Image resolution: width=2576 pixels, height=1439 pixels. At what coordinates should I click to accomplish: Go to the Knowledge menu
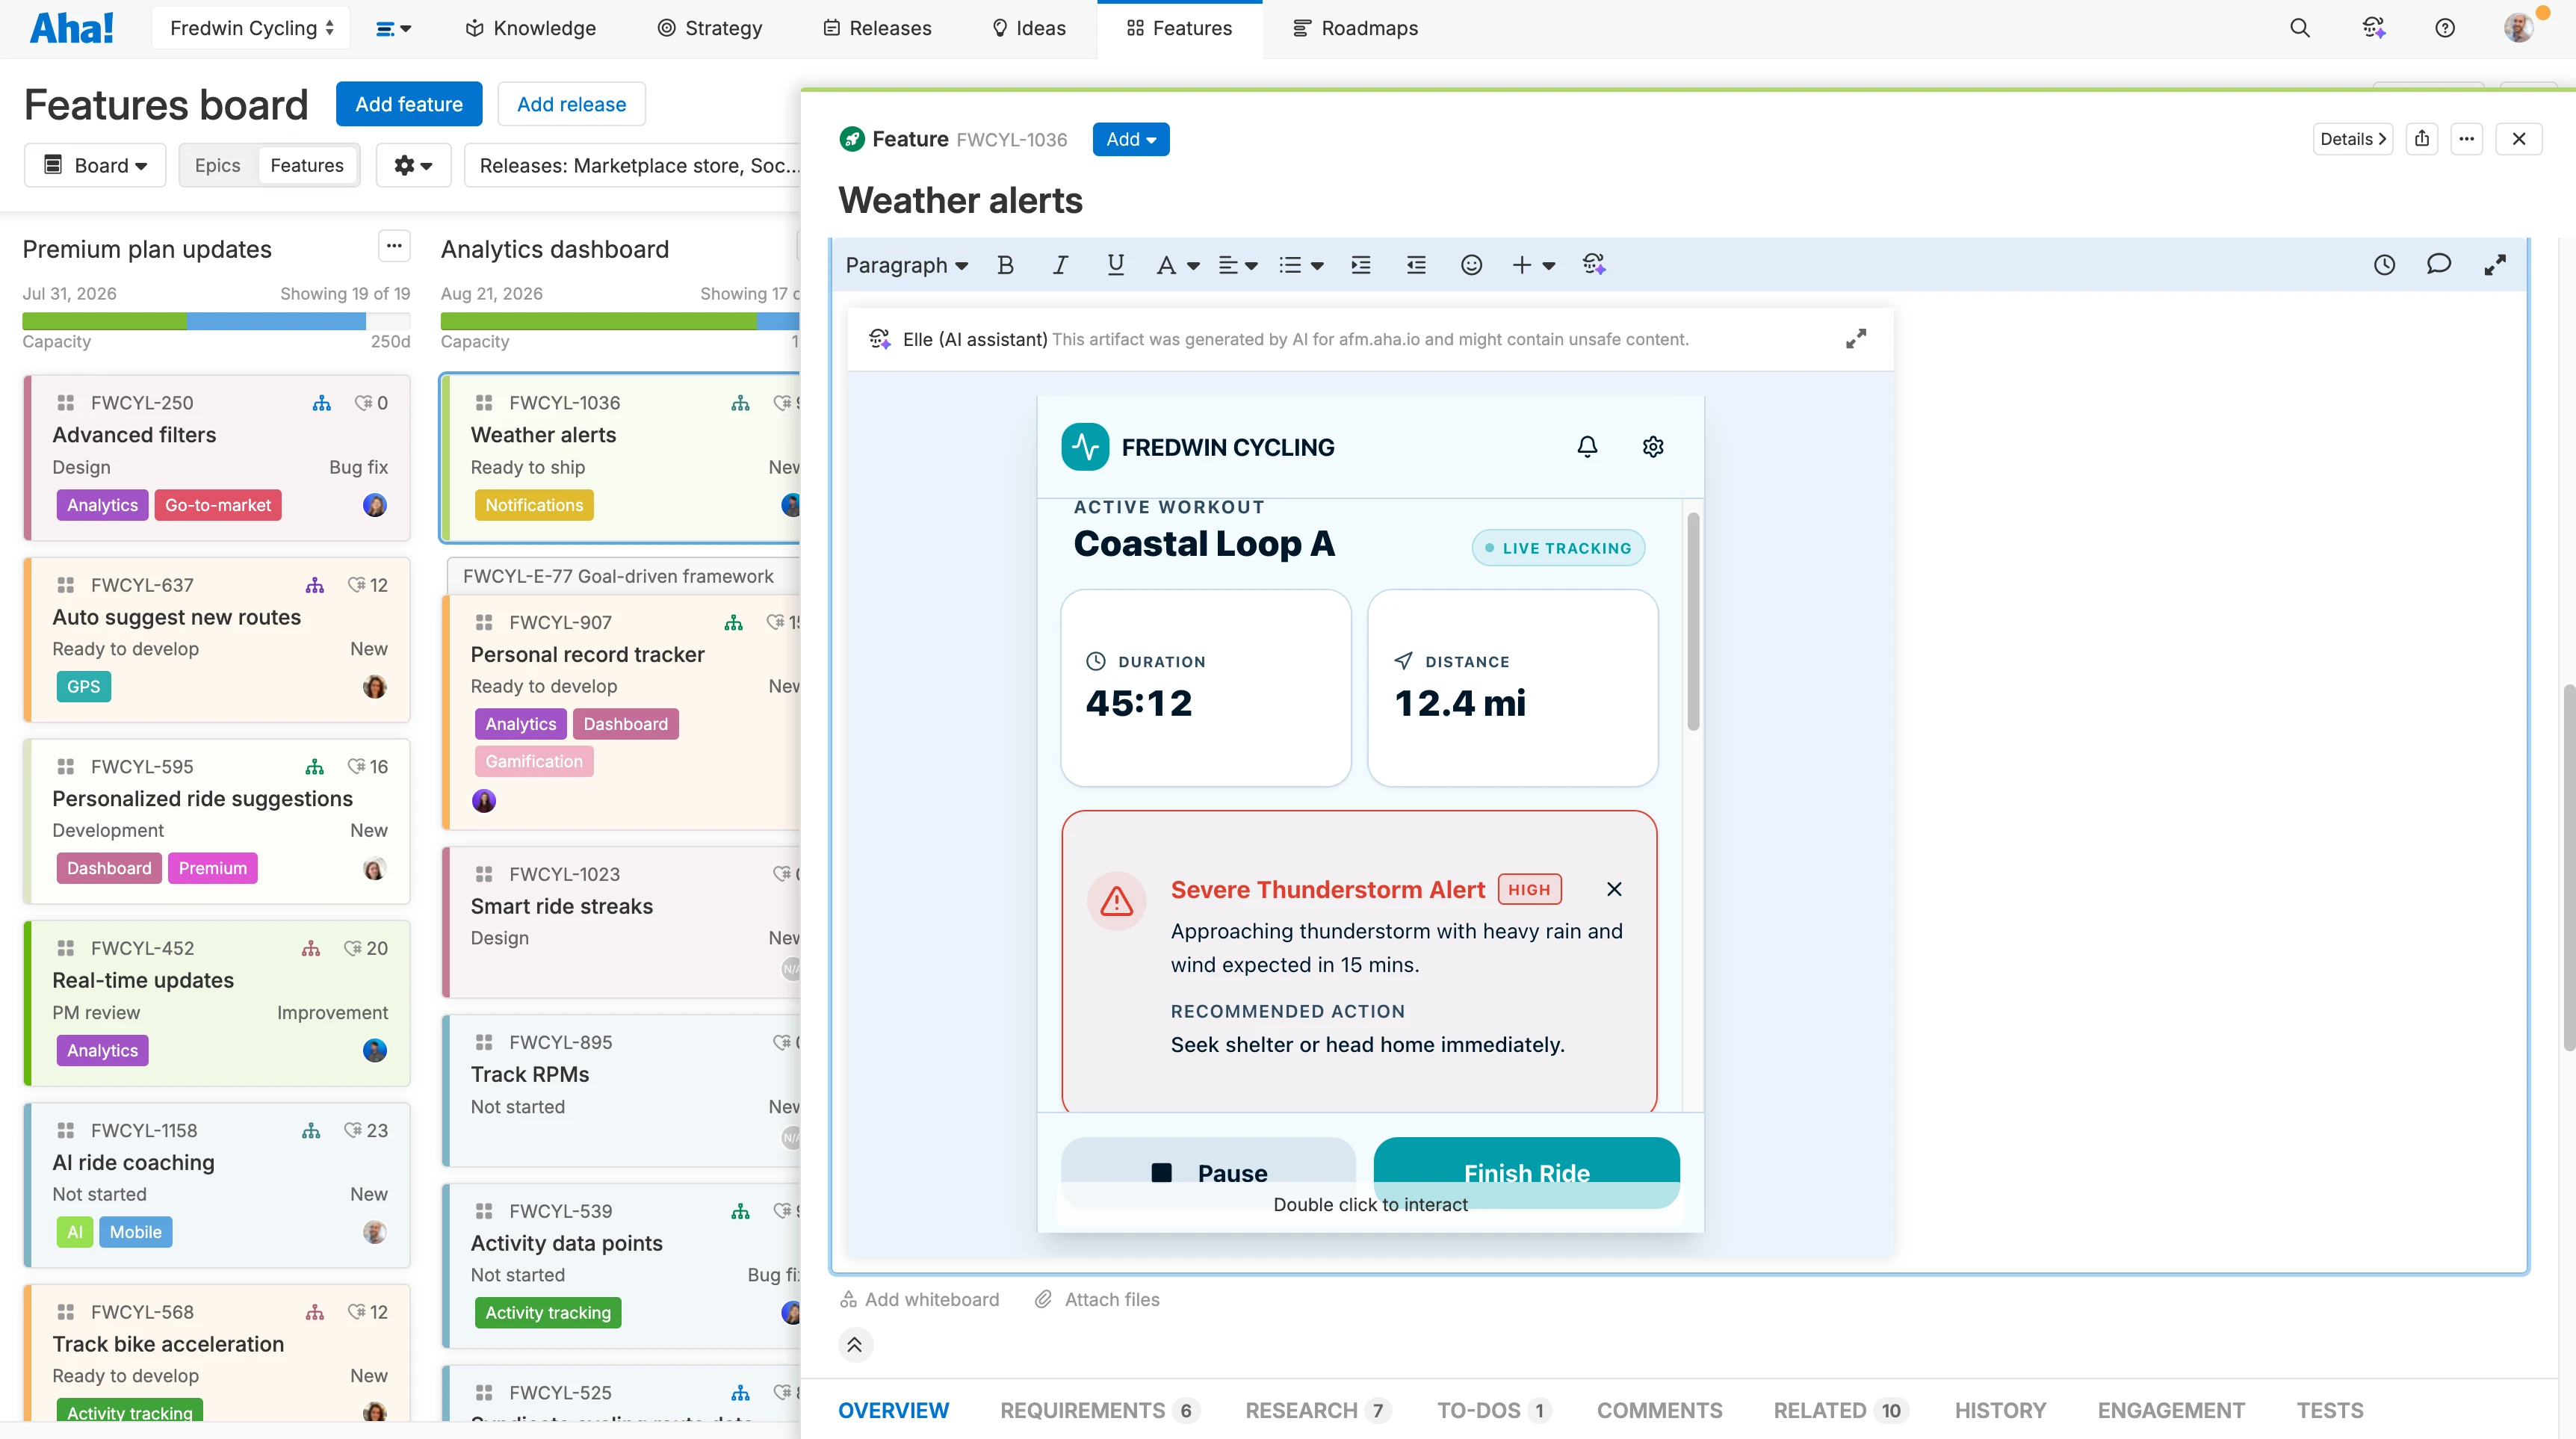pyautogui.click(x=531, y=28)
